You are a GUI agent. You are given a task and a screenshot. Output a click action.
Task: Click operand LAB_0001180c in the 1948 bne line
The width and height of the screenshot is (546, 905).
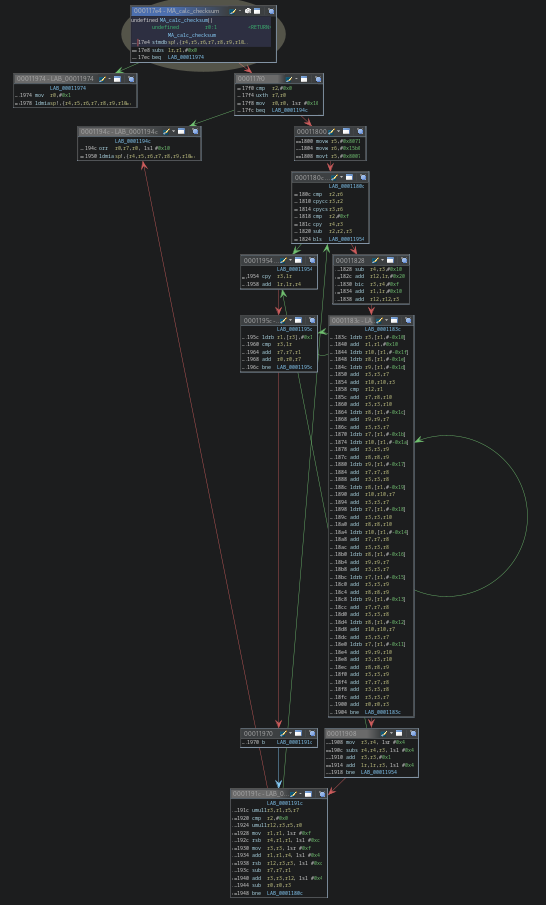tap(285, 893)
